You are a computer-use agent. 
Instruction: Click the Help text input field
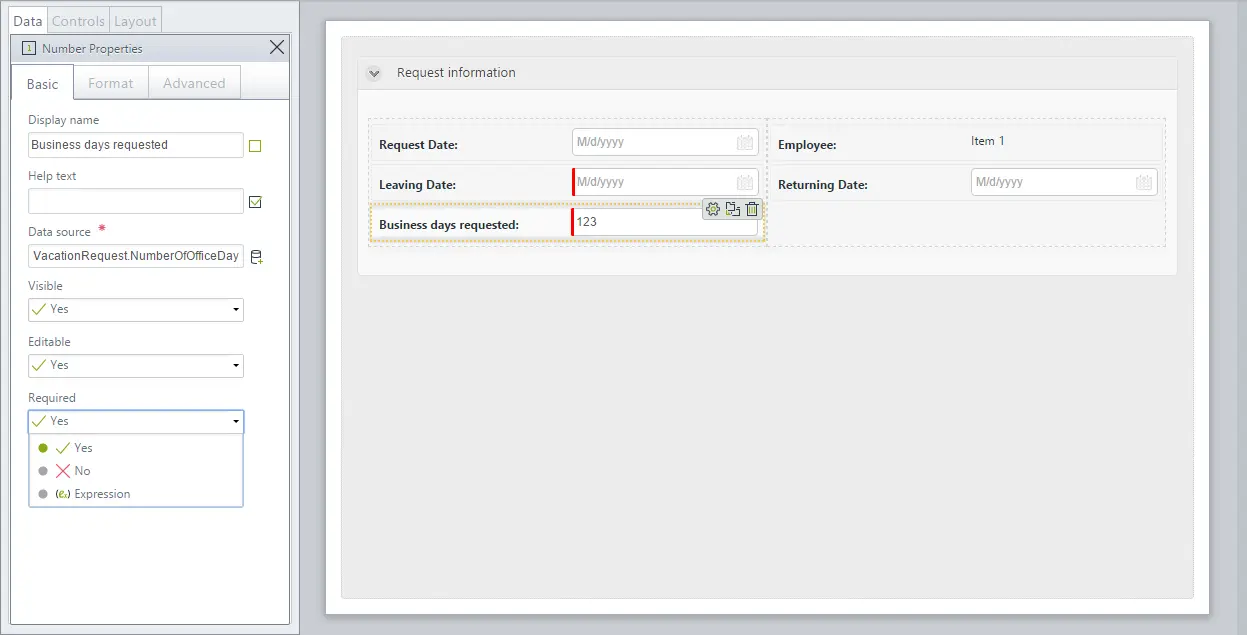tap(136, 201)
